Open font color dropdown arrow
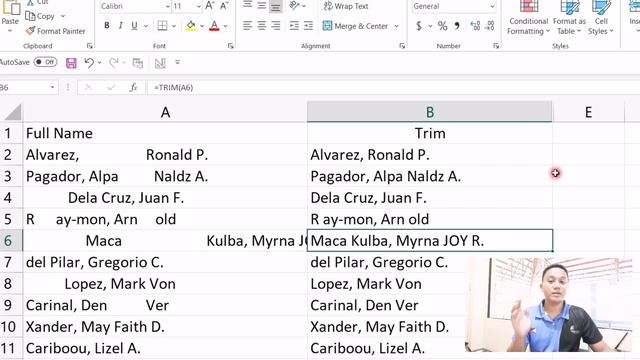640x360 pixels. 225,26
